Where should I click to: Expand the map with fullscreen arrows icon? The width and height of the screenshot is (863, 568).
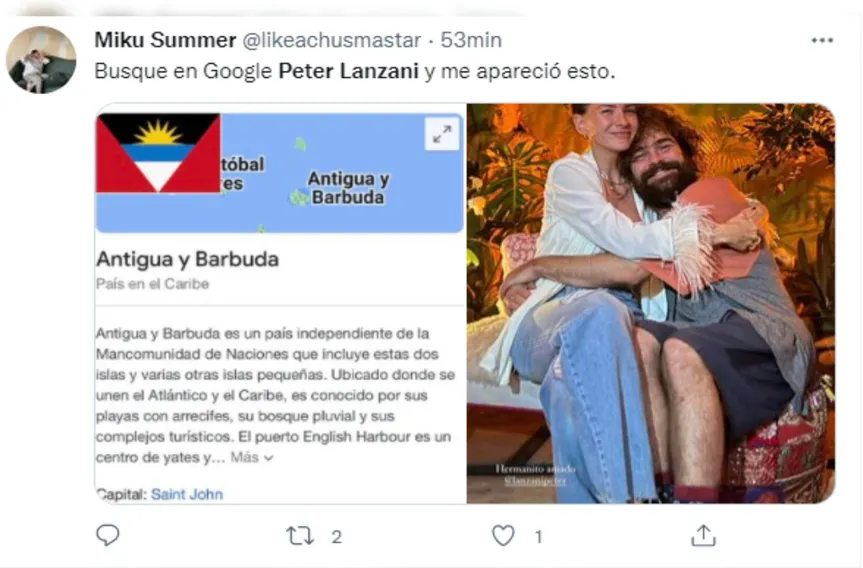tap(442, 134)
